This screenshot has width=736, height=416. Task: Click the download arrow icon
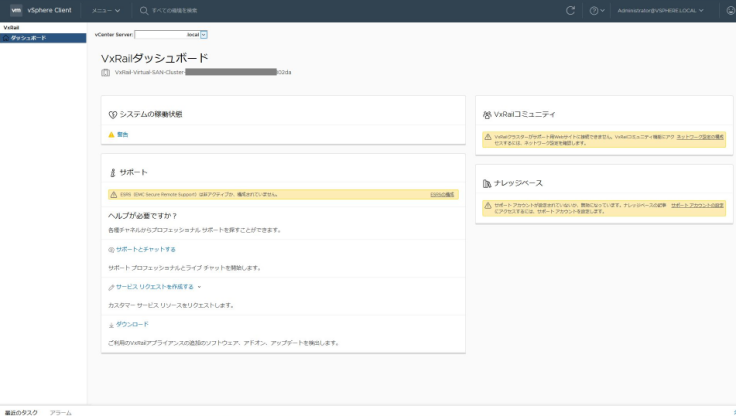pyautogui.click(x=111, y=325)
